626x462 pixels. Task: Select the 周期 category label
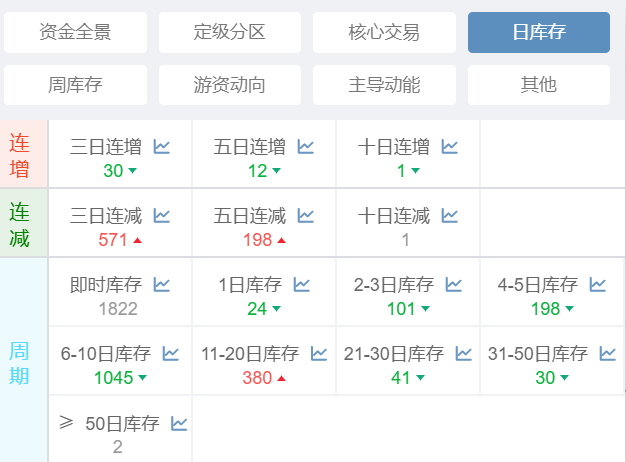coord(20,363)
